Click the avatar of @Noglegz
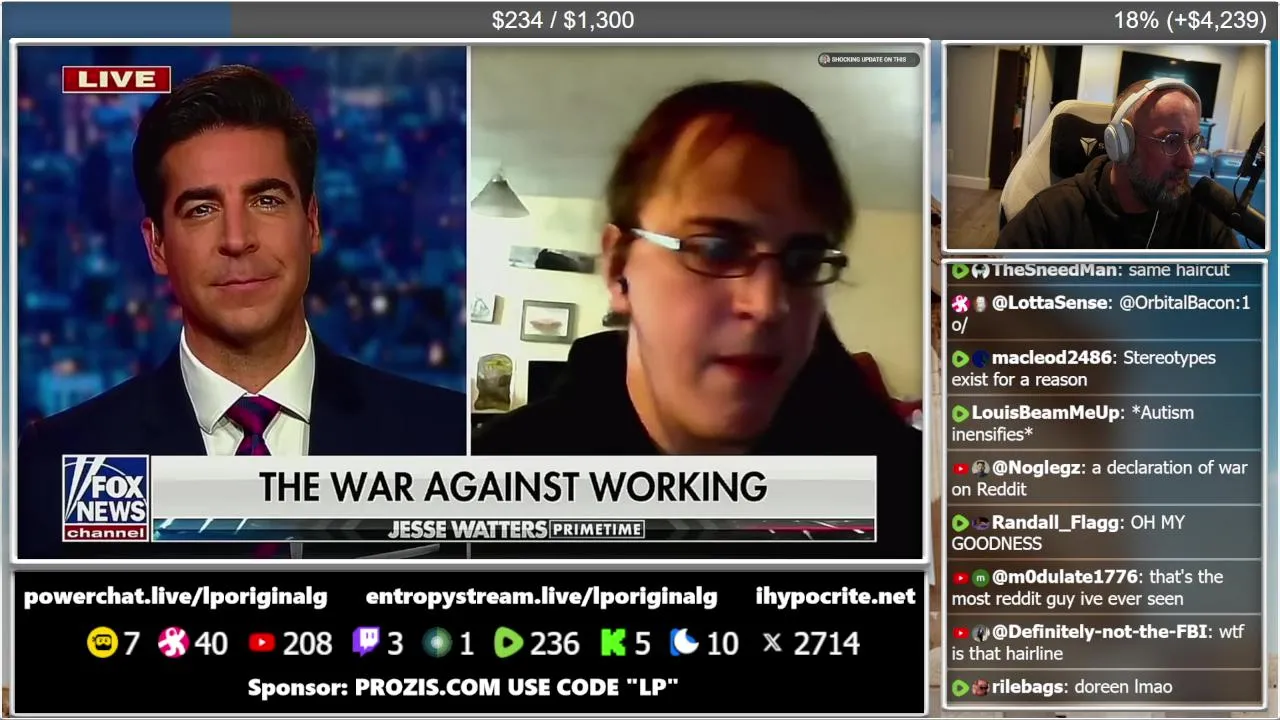 click(980, 468)
